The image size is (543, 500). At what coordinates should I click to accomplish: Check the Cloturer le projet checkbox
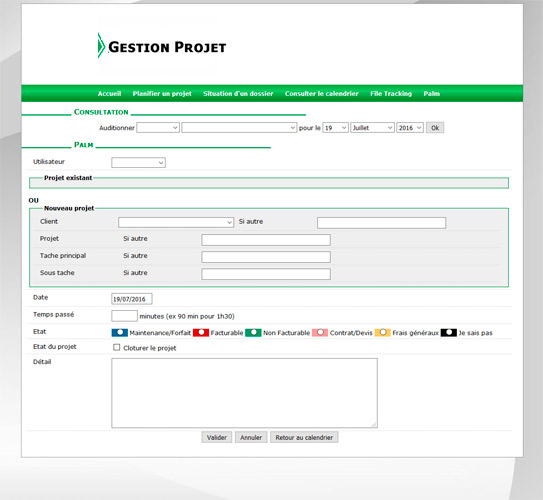[117, 347]
